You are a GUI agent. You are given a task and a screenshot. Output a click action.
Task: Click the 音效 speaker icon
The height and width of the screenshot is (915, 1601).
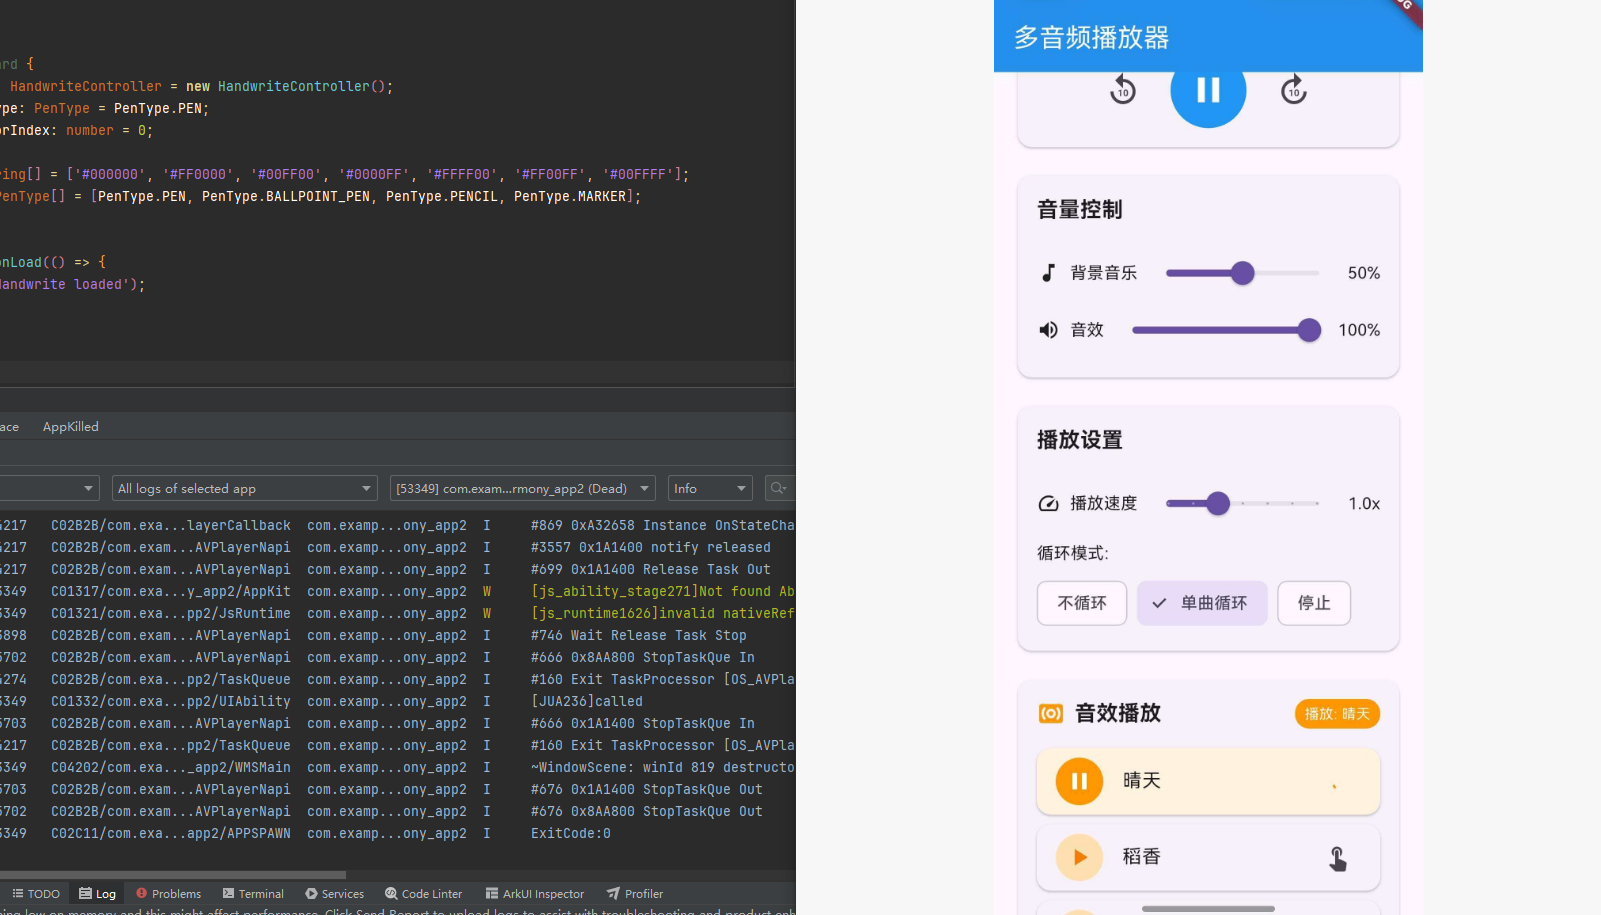[x=1048, y=329]
